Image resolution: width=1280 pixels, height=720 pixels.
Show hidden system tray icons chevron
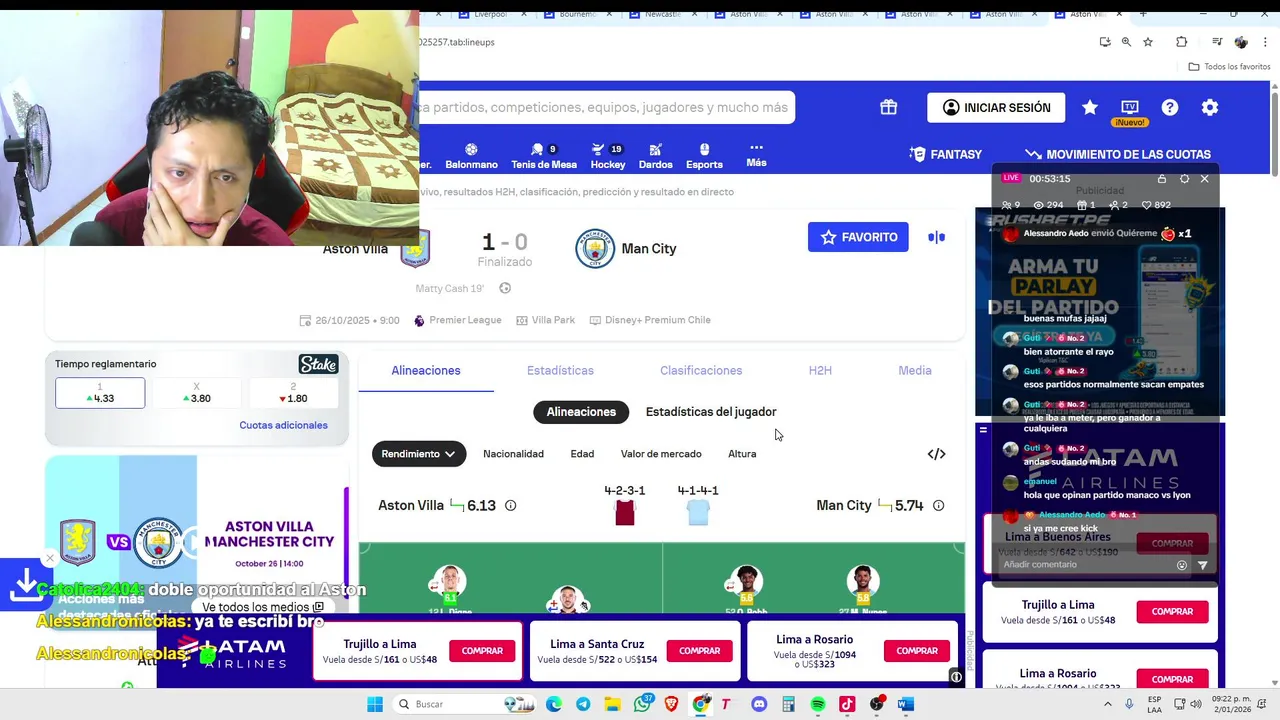coord(1106,704)
